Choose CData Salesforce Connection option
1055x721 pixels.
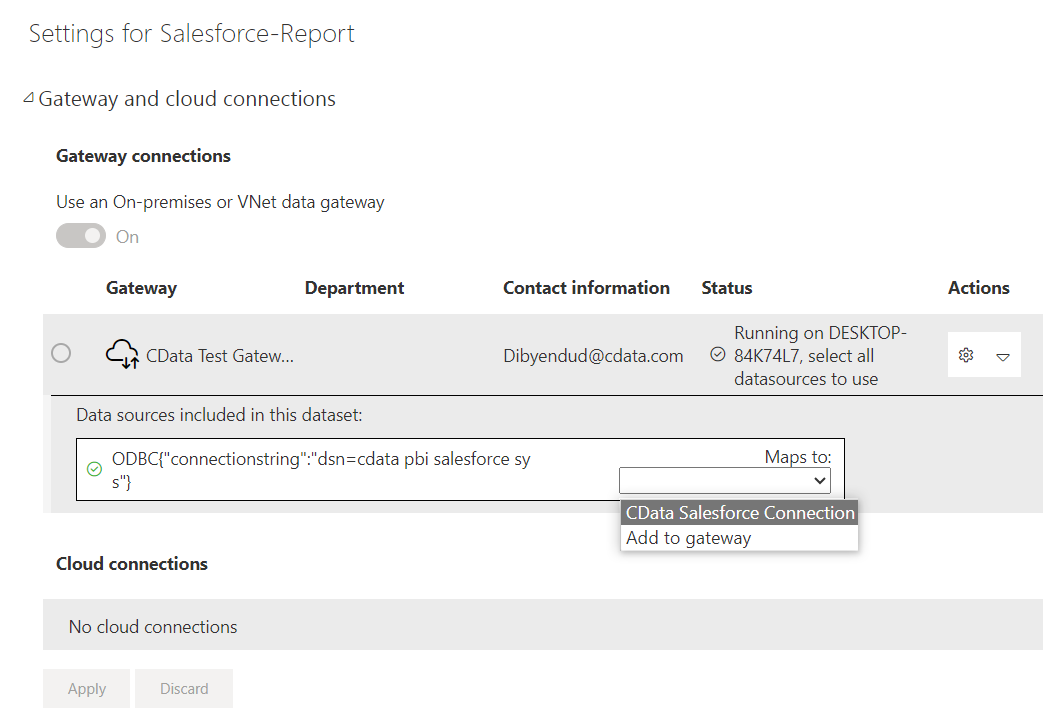coord(739,513)
